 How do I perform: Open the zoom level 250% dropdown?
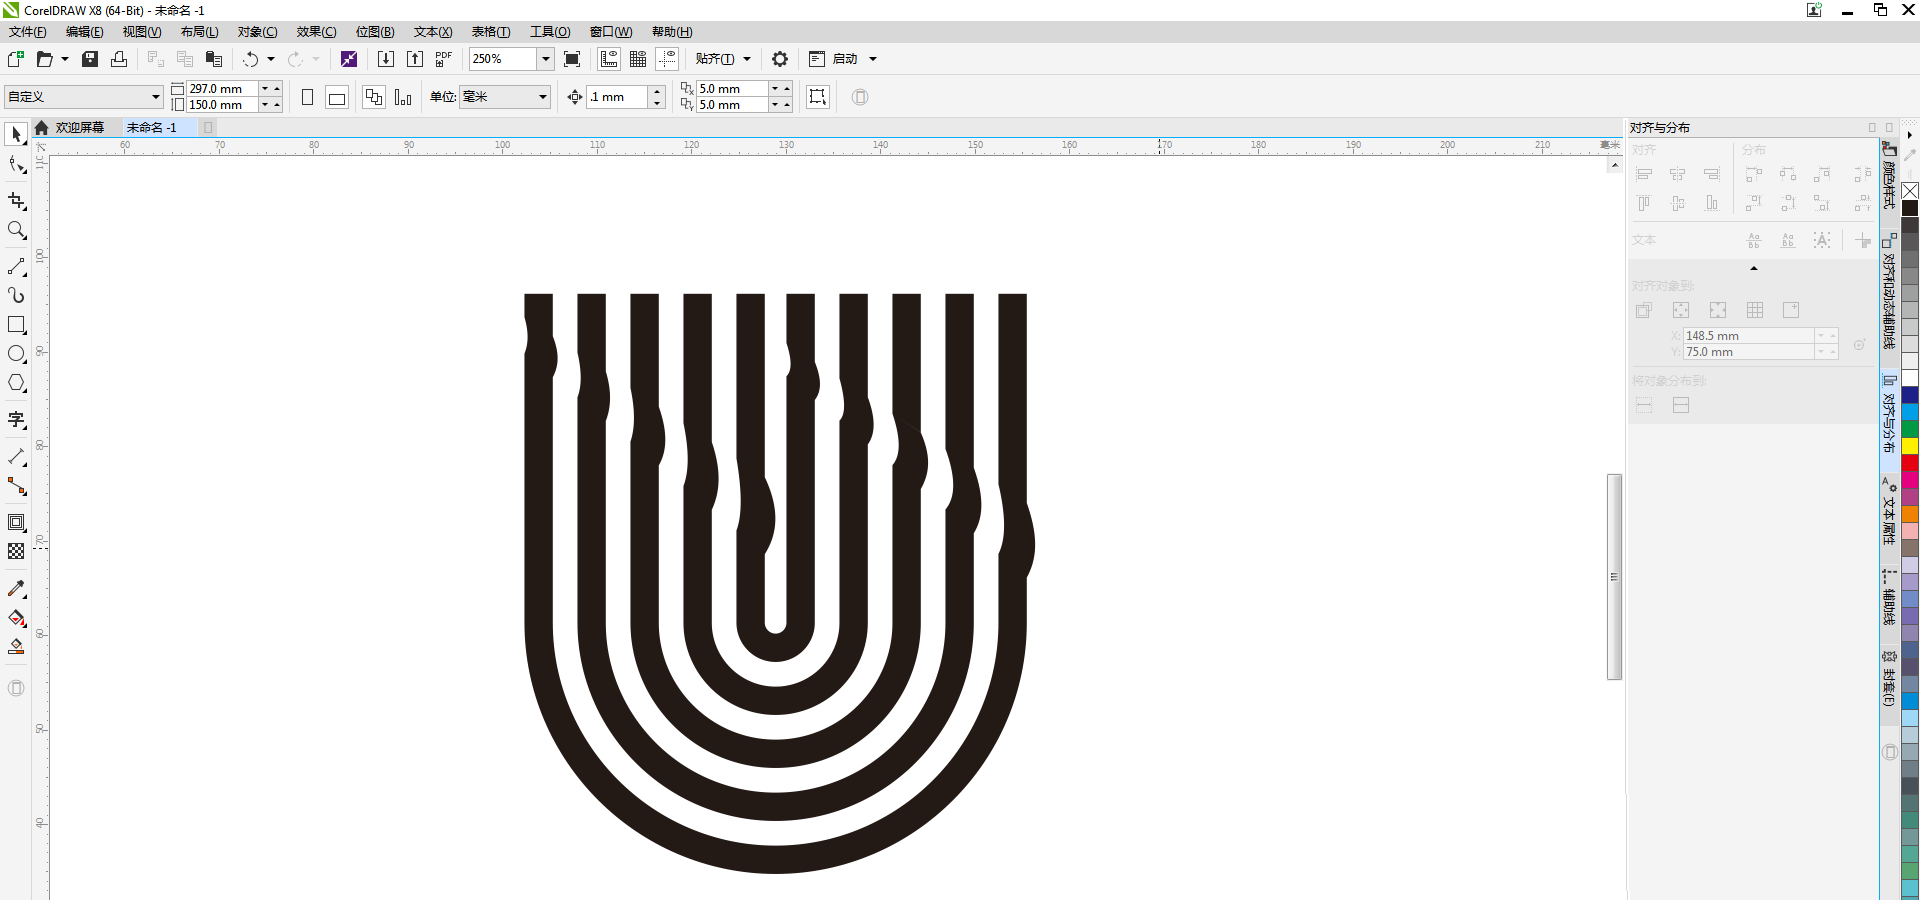[x=546, y=59]
